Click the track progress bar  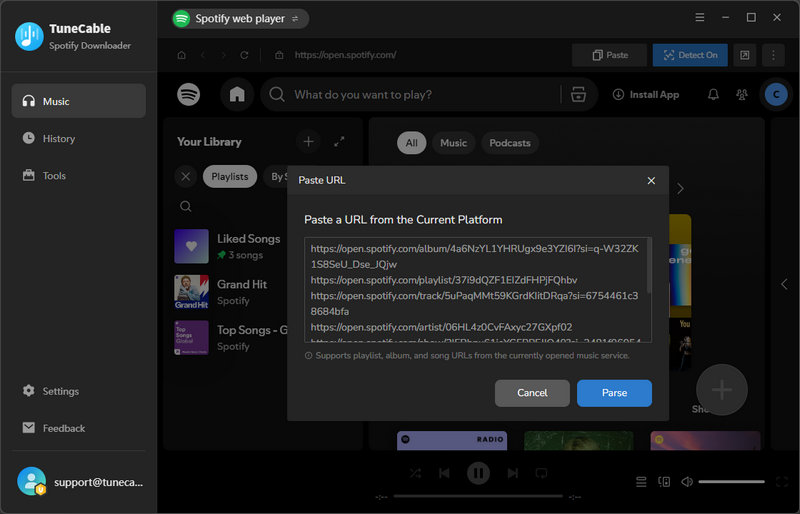[478, 496]
